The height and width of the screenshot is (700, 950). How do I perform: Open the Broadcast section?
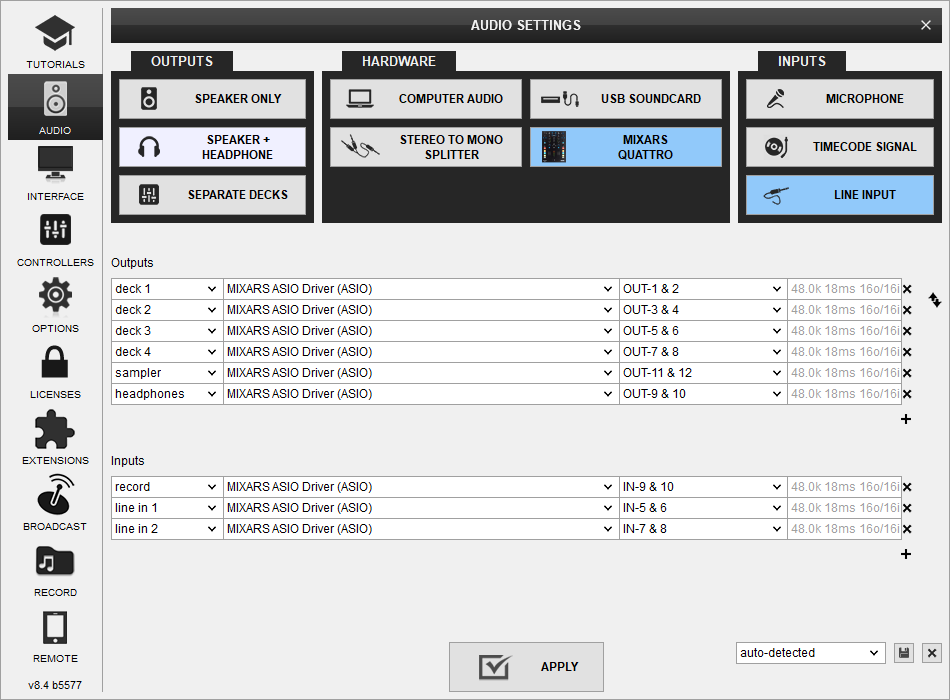55,502
